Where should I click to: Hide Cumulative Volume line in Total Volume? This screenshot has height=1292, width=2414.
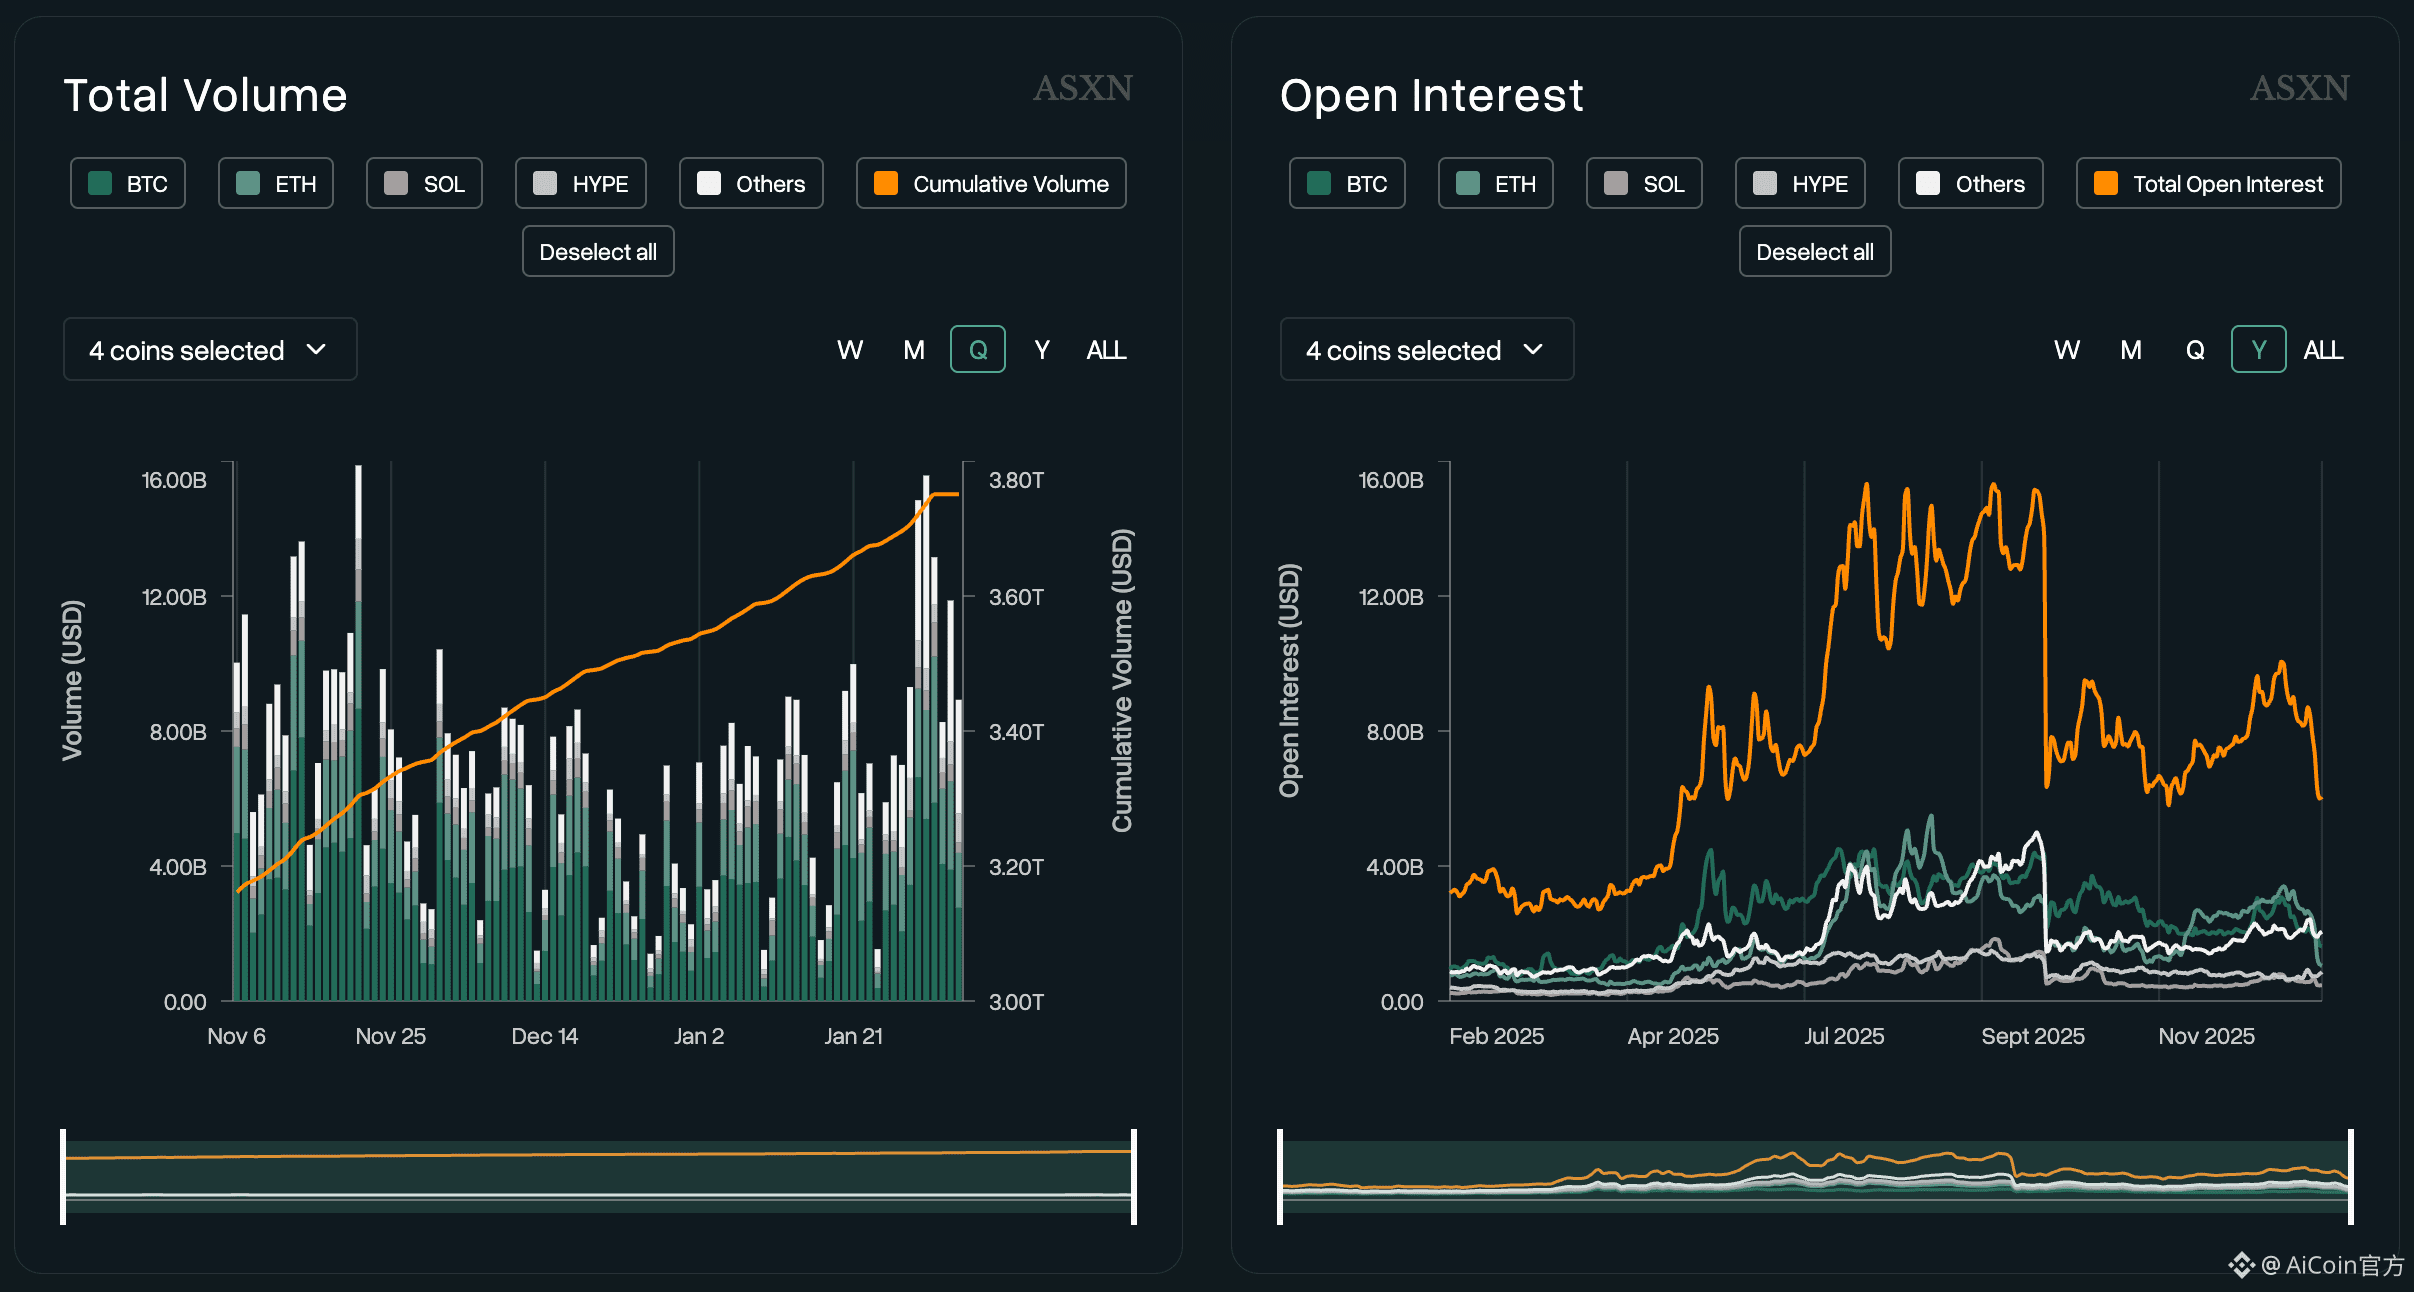point(991,183)
